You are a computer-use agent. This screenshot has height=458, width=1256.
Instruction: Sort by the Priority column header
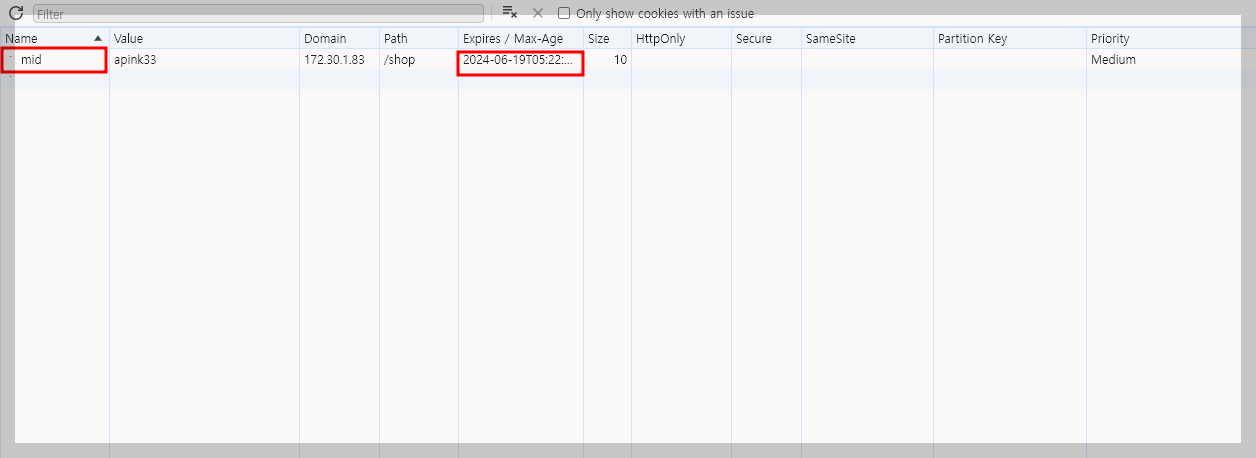(x=1171, y=38)
